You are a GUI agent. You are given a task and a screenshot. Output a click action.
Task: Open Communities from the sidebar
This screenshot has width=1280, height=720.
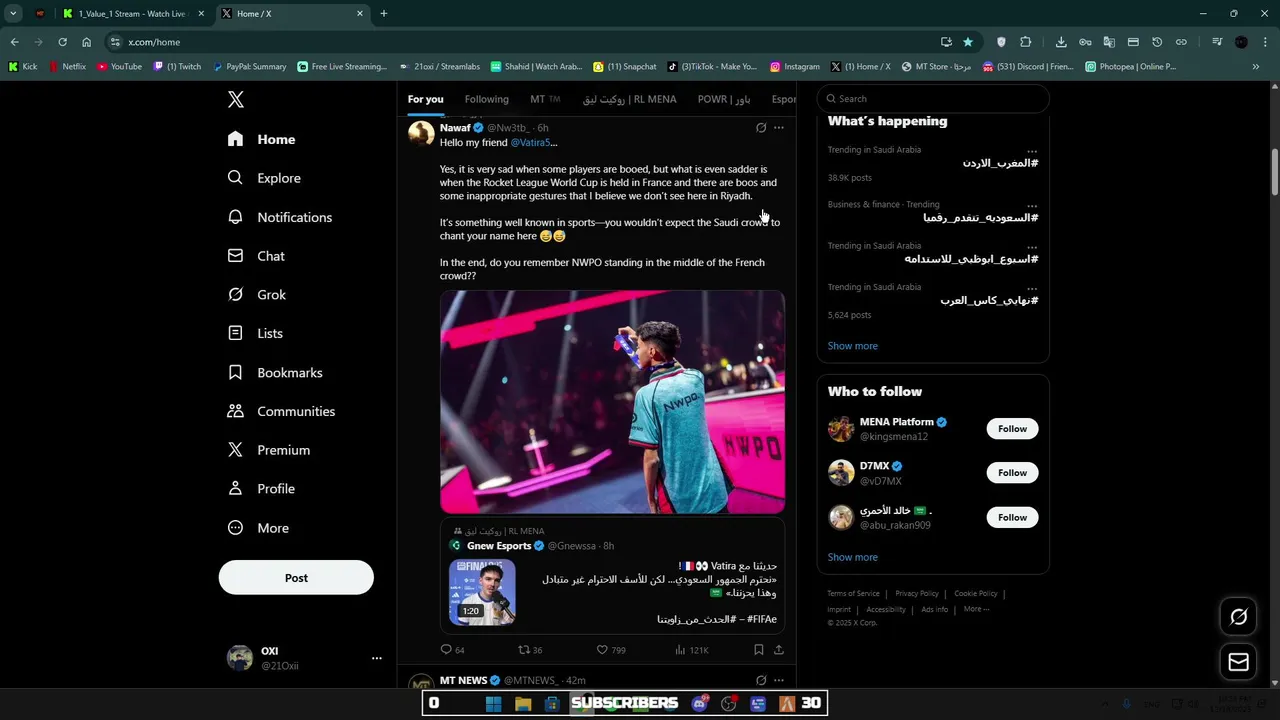pos(282,411)
